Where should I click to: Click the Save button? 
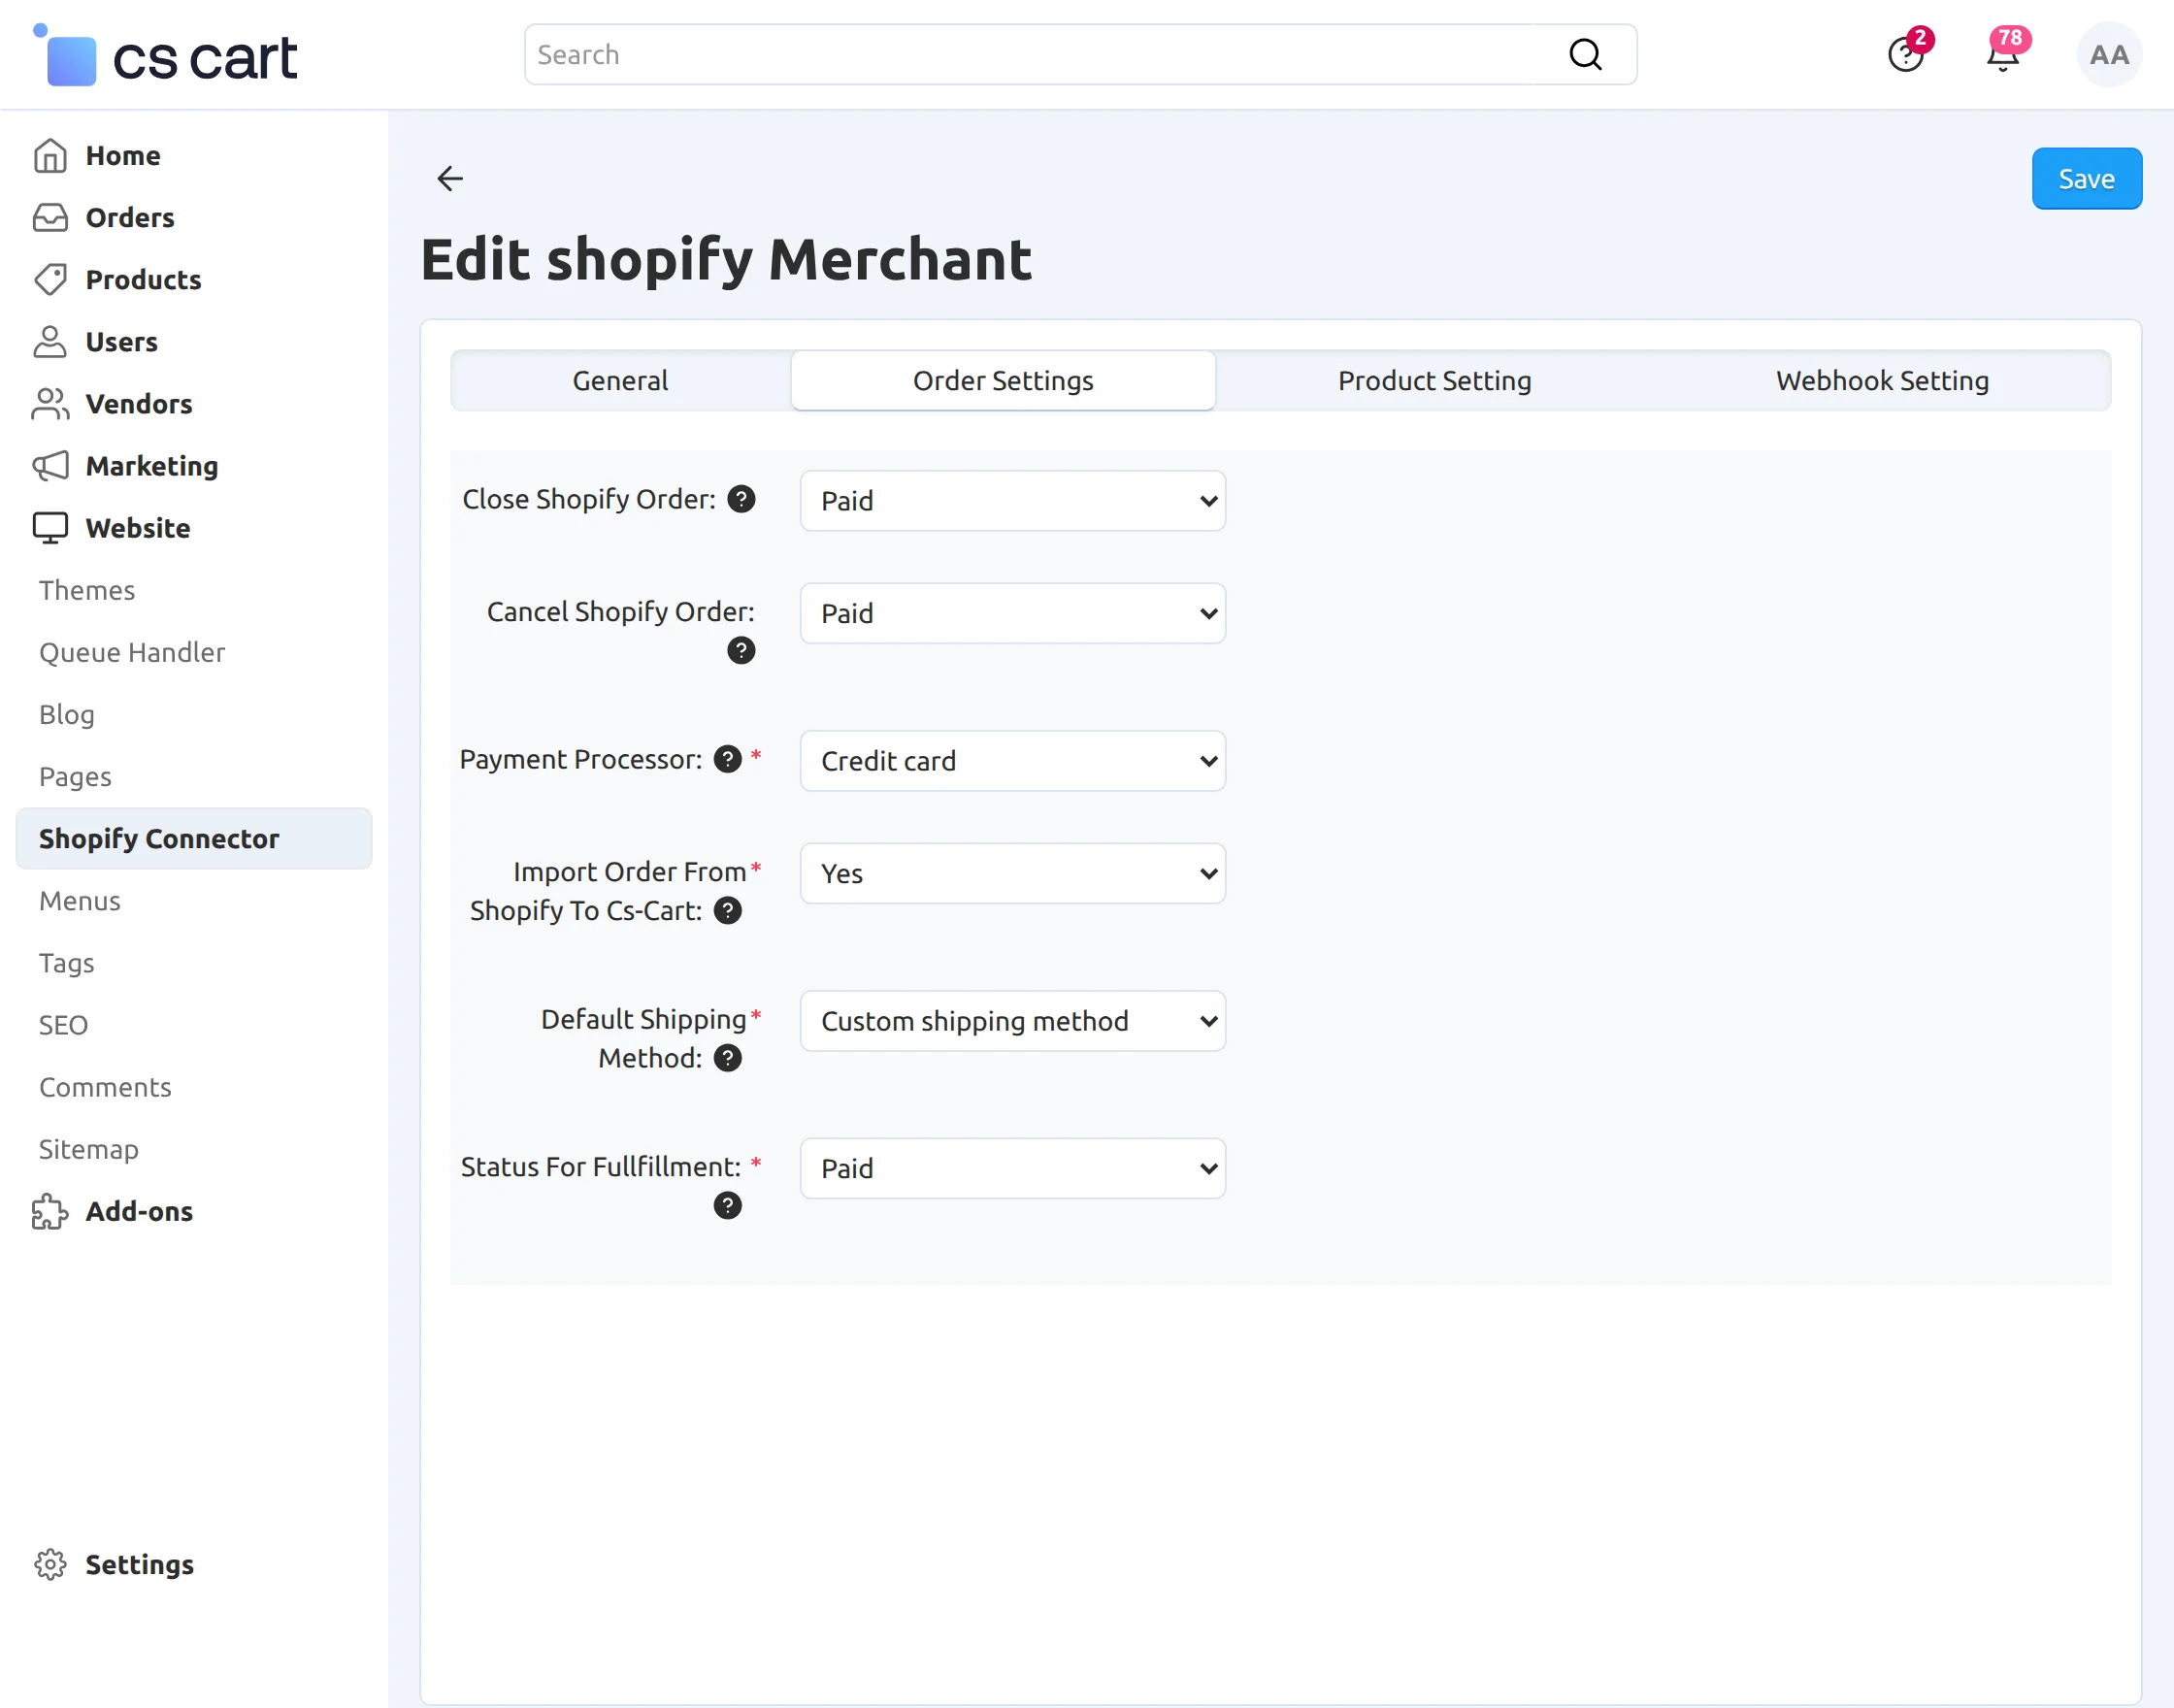click(2086, 178)
